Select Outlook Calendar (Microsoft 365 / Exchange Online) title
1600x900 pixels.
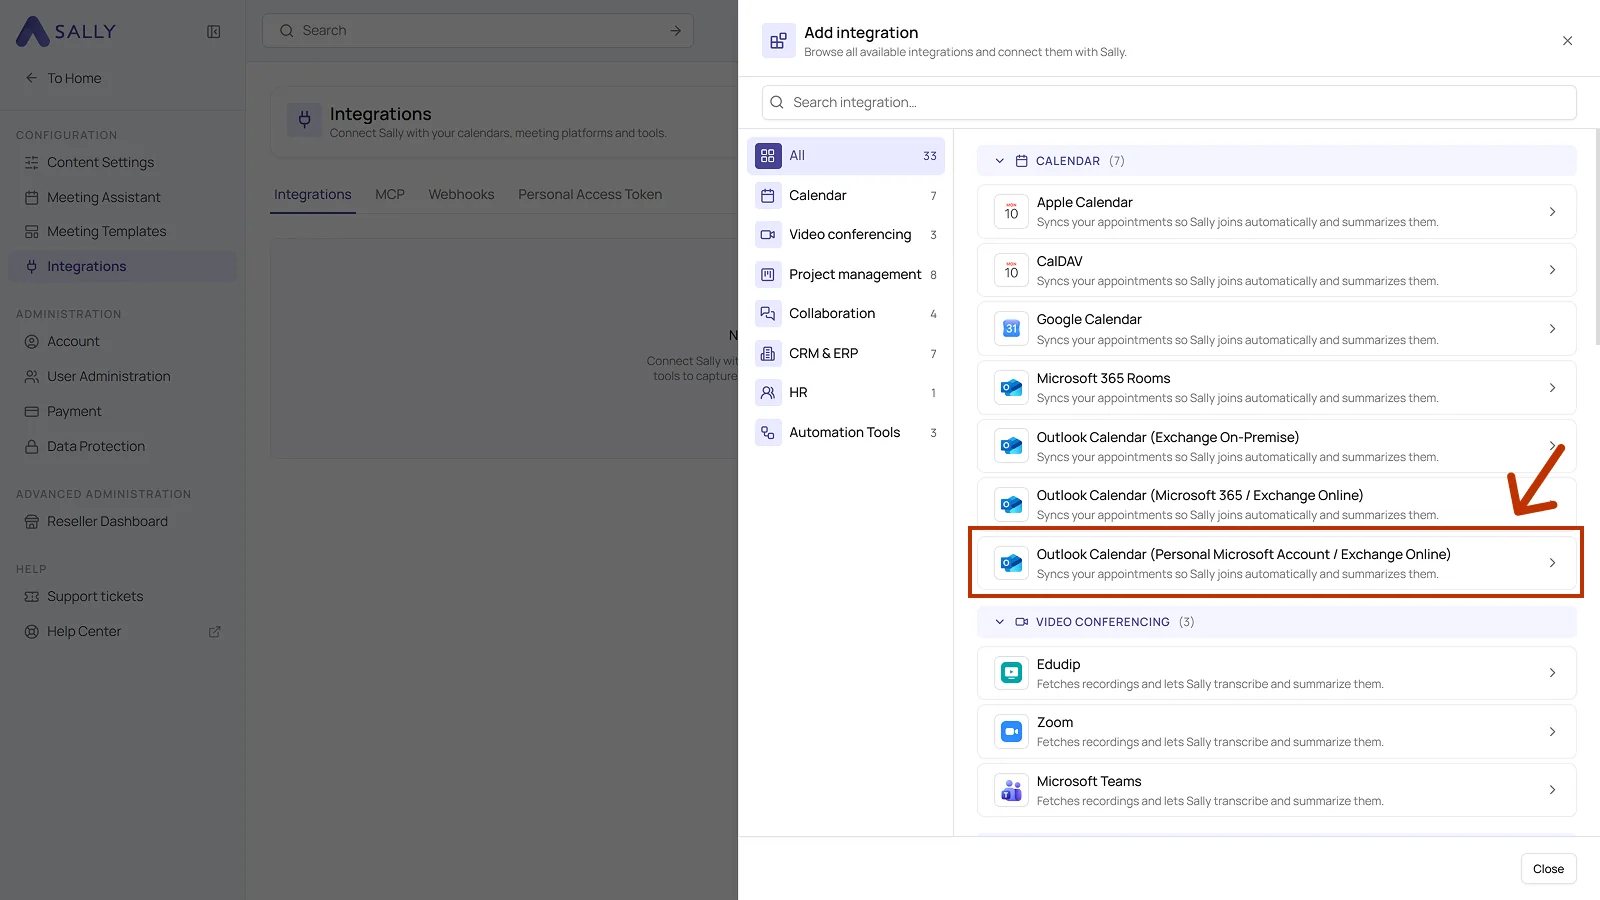(x=1199, y=495)
